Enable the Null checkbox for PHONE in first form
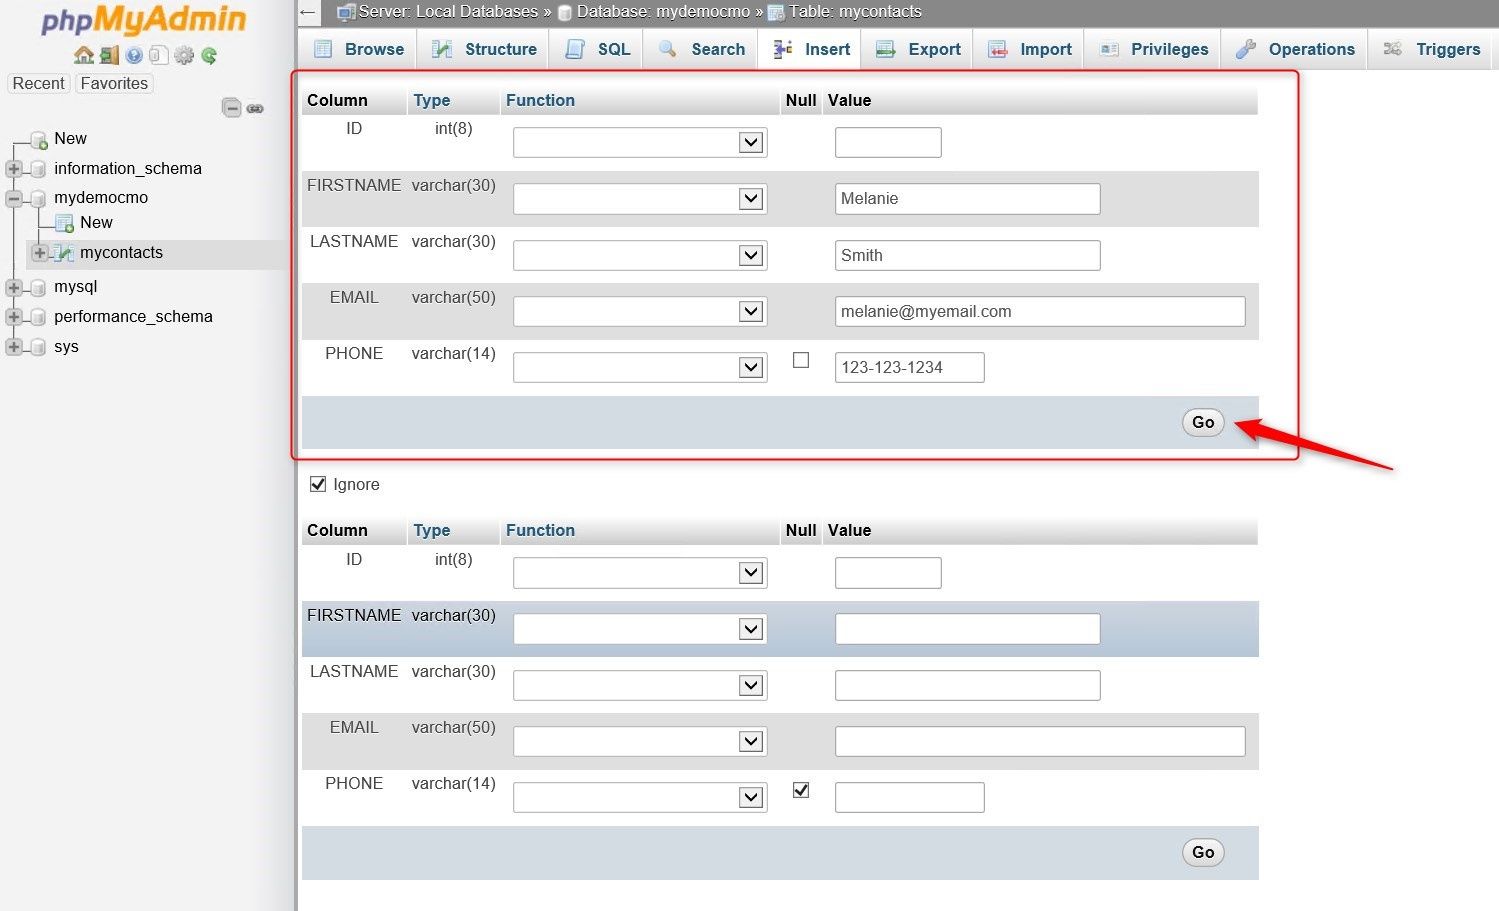This screenshot has height=911, width=1499. pos(800,360)
